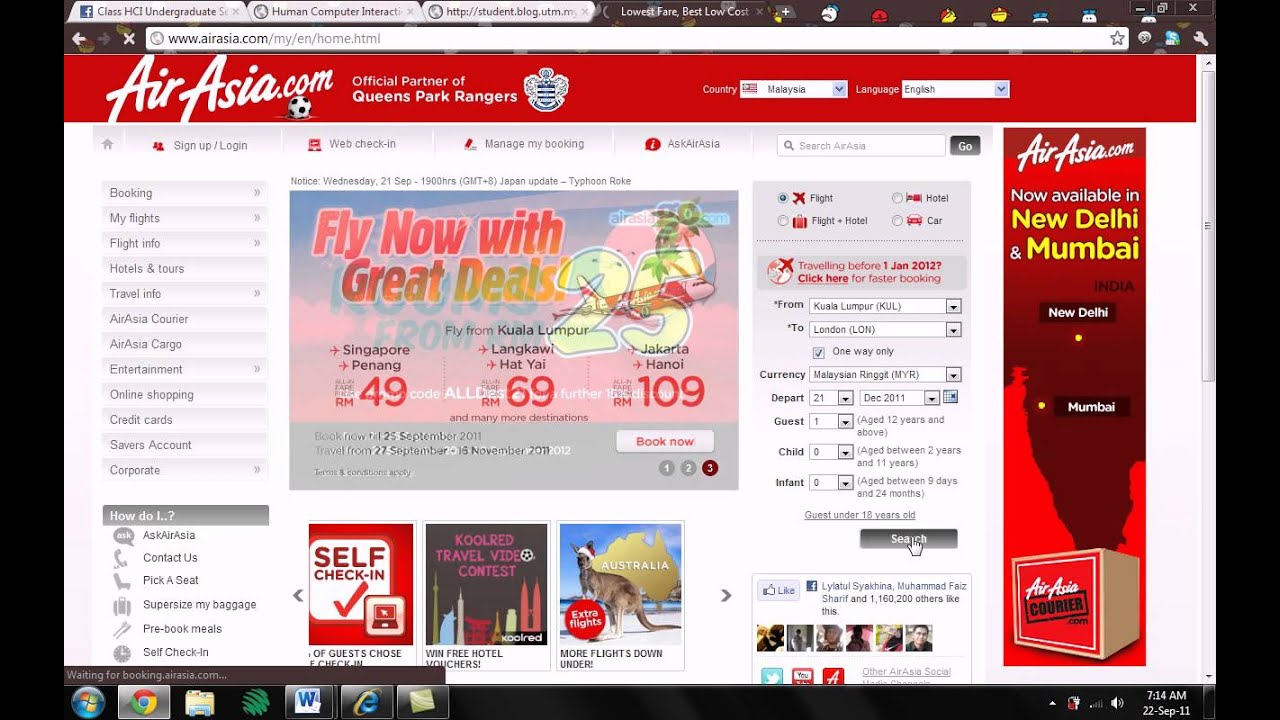1280x720 pixels.
Task: Open the Infant count dropdown
Action: [x=831, y=483]
